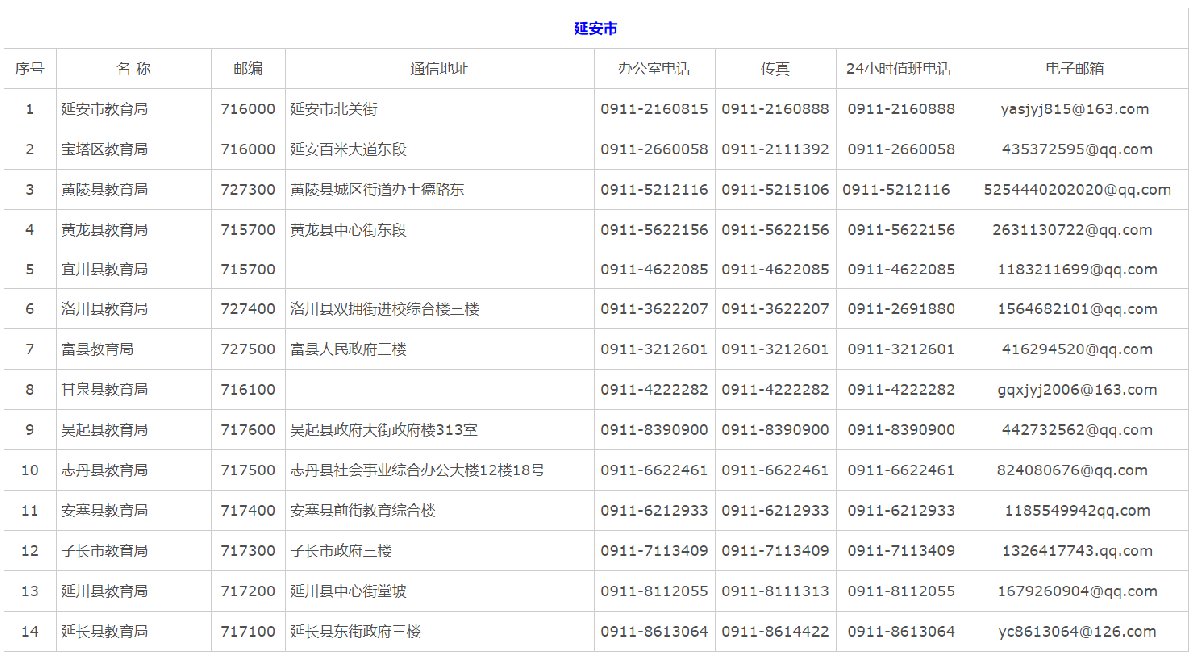Select the 延长县教育局 name cell
Image resolution: width=1200 pixels, height=662 pixels.
[x=104, y=632]
